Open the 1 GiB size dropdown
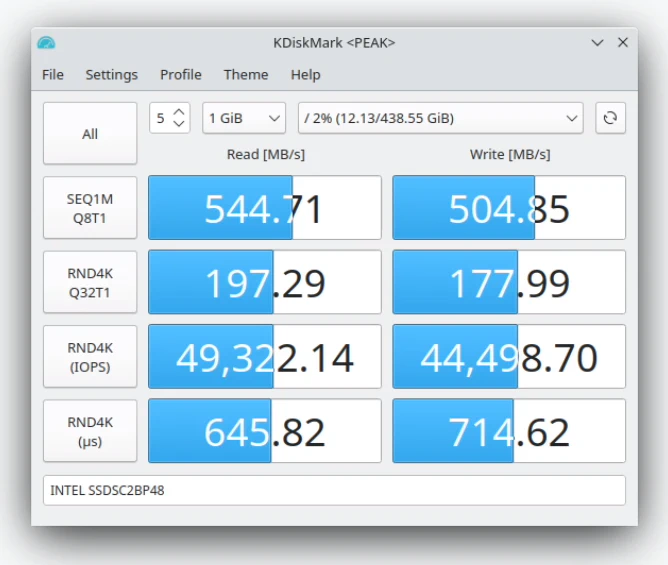 [244, 118]
